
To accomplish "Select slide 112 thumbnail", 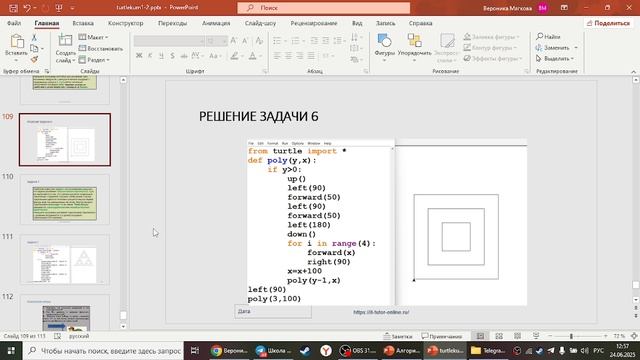I will click(x=65, y=312).
